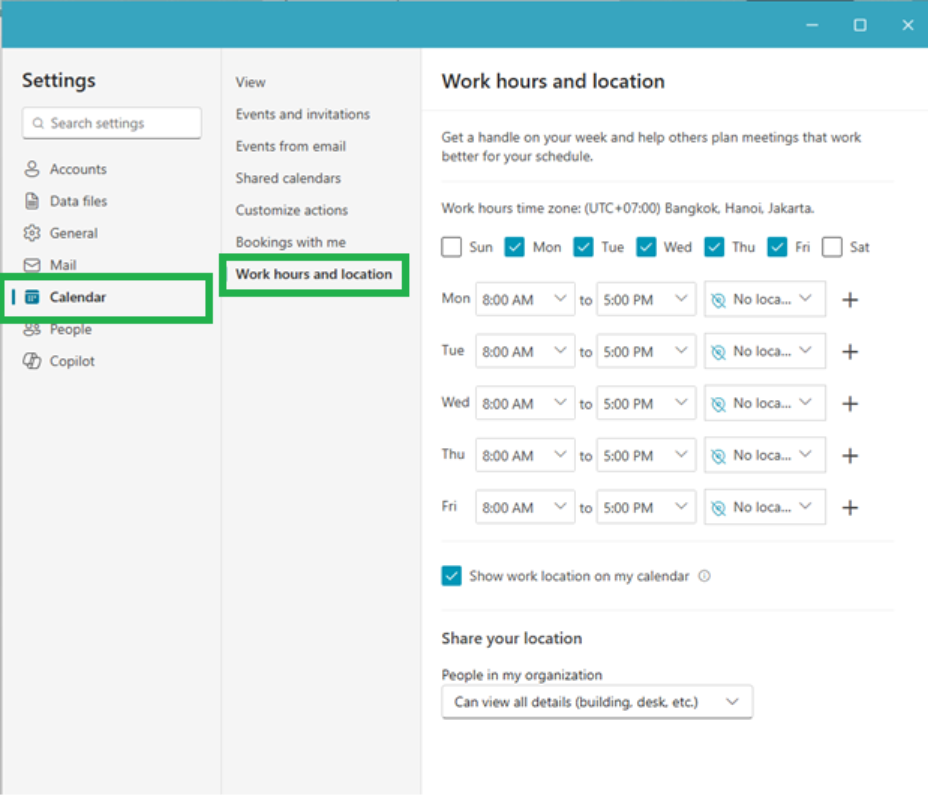928x795 pixels.
Task: Toggle the Sun workday checkbox
Action: (452, 247)
